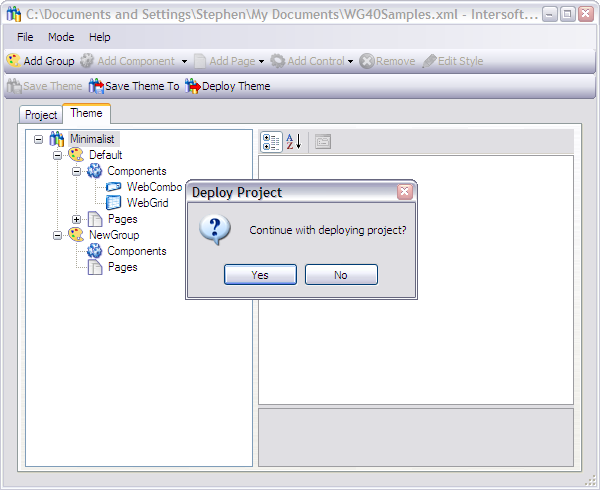Click the Property Pages icon
Screen dimensions: 600x490
point(322,142)
